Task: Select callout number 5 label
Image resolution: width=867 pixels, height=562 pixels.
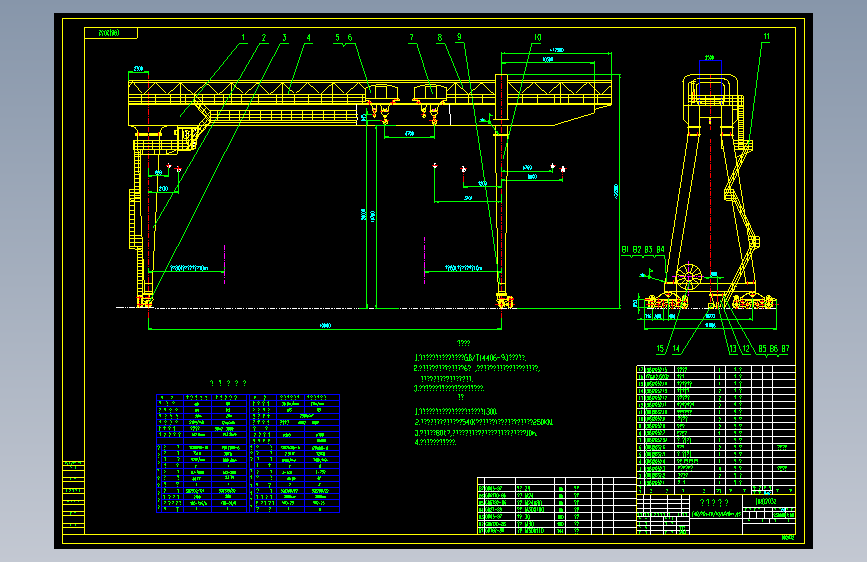Action: (x=337, y=38)
